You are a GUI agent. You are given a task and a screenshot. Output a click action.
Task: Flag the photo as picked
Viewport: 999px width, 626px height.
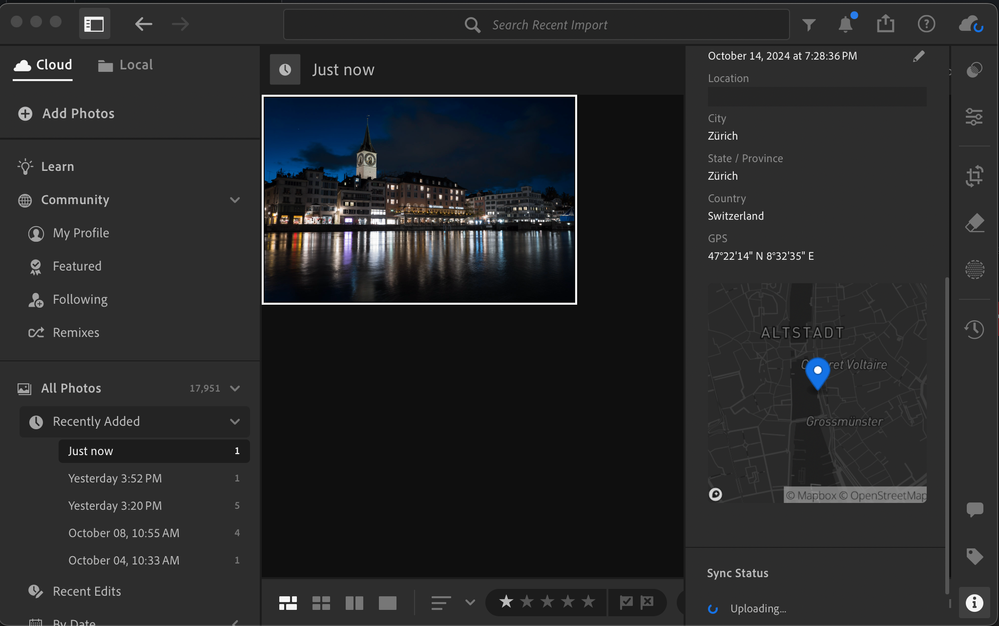(x=626, y=602)
